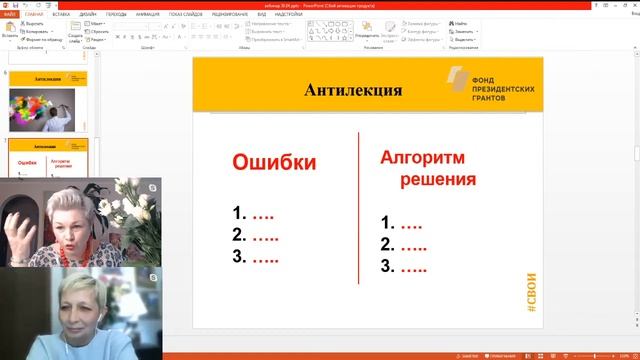Click the Cut (Вырезать) button
The image size is (640, 360).
tap(32, 24)
